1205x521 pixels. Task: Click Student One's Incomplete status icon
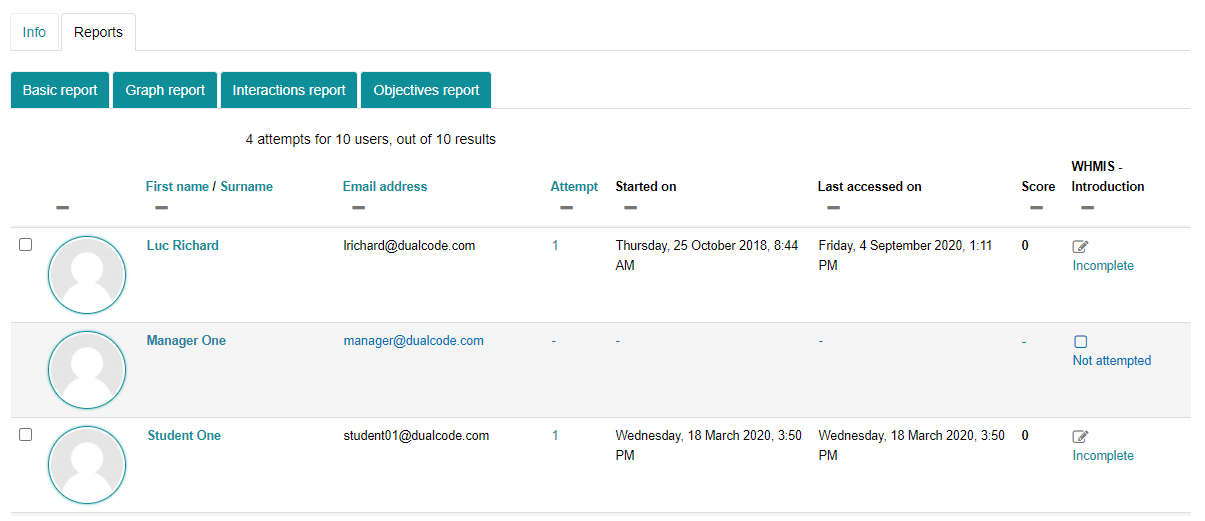pos(1080,436)
